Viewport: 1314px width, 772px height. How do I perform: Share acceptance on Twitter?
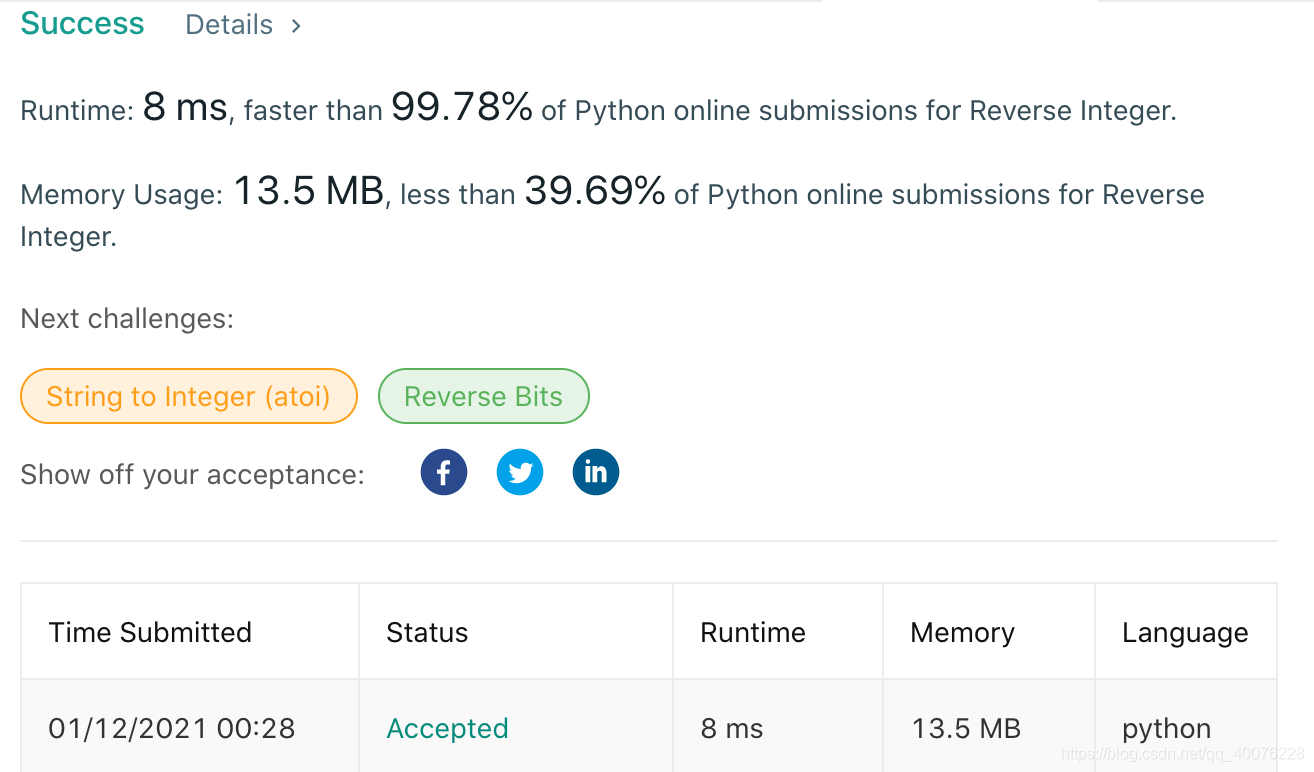(x=520, y=472)
